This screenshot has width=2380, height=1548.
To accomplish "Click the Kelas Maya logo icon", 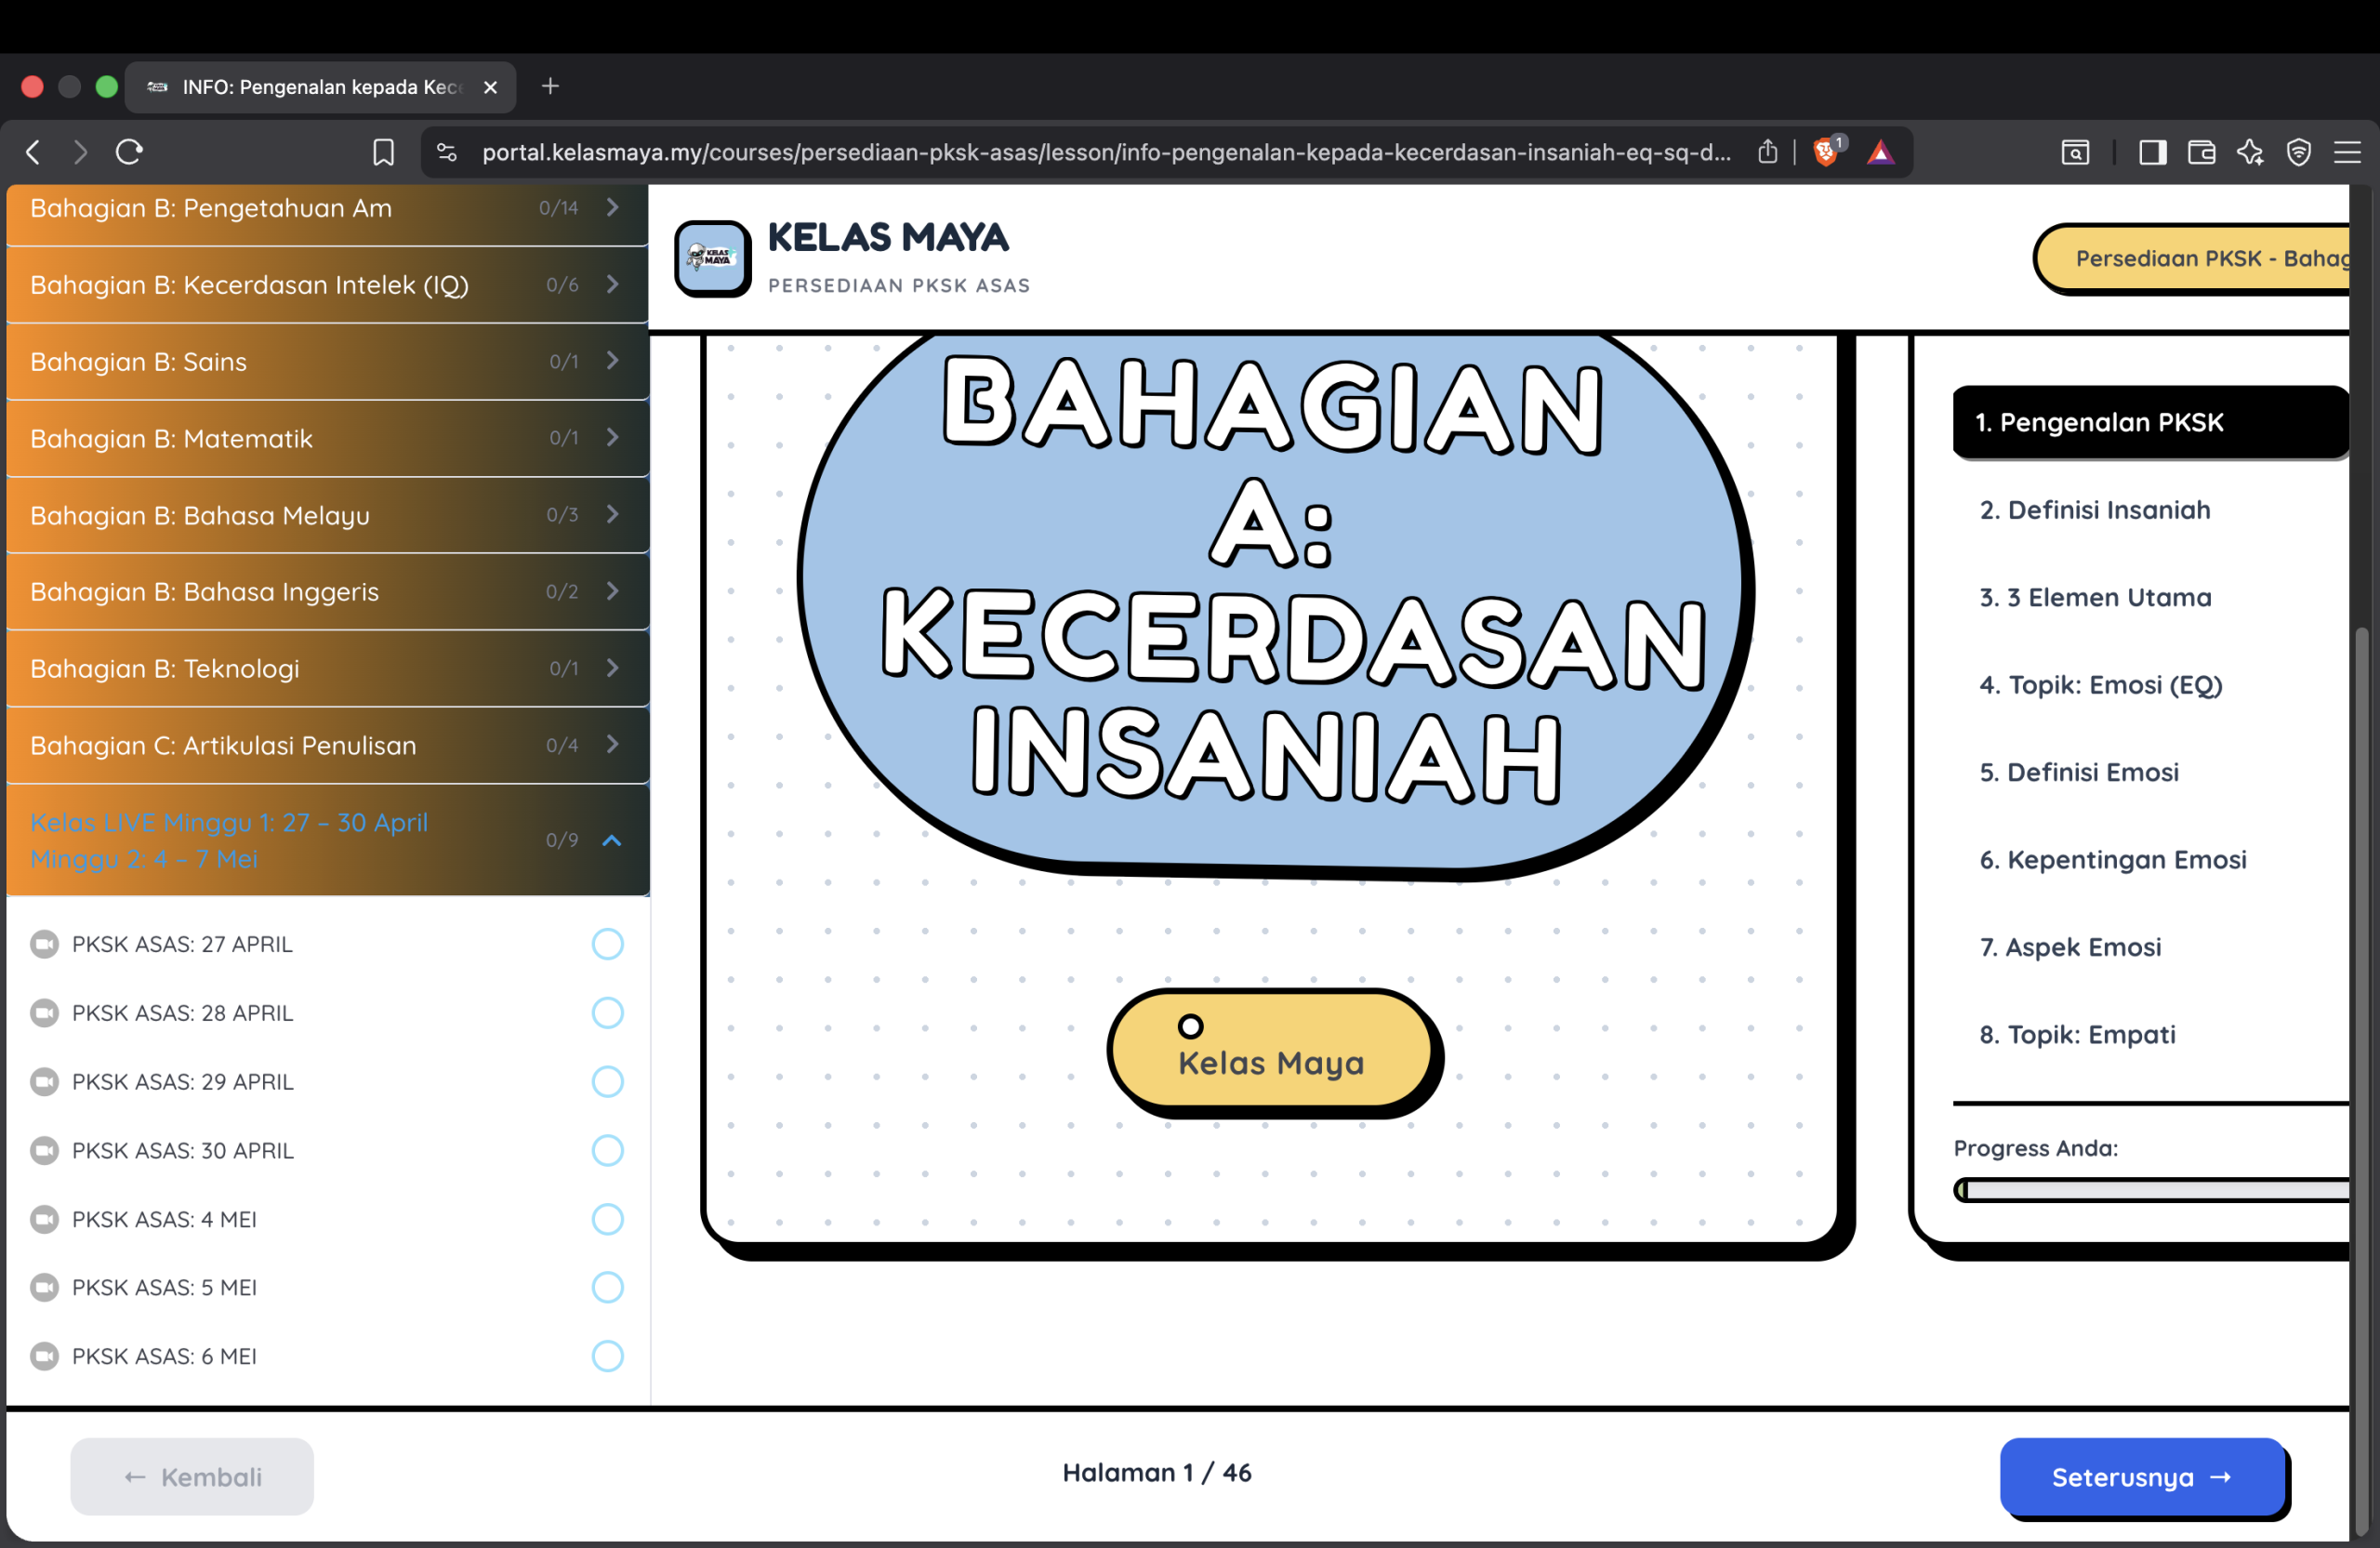I will pos(712,258).
